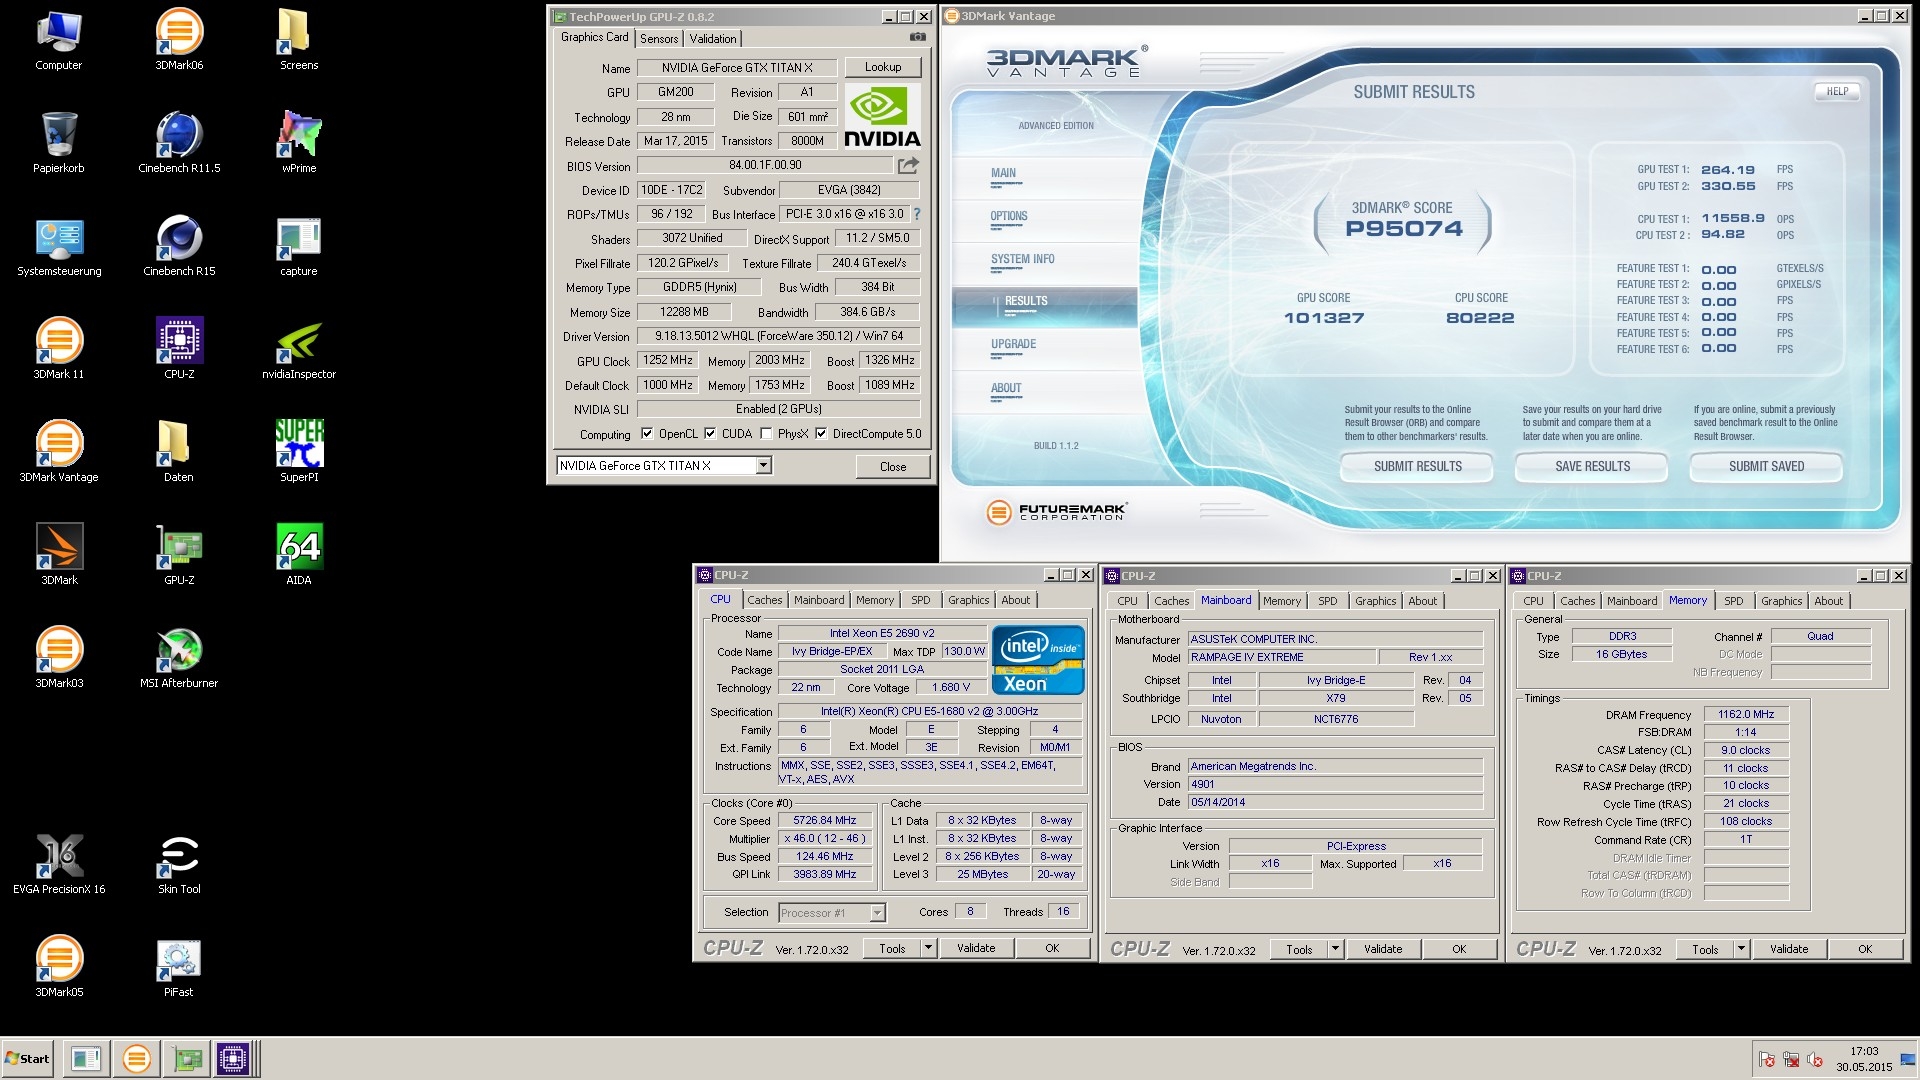Expand Tools dropdown in Memory tab window
1920x1080 pixels.
point(1741,949)
